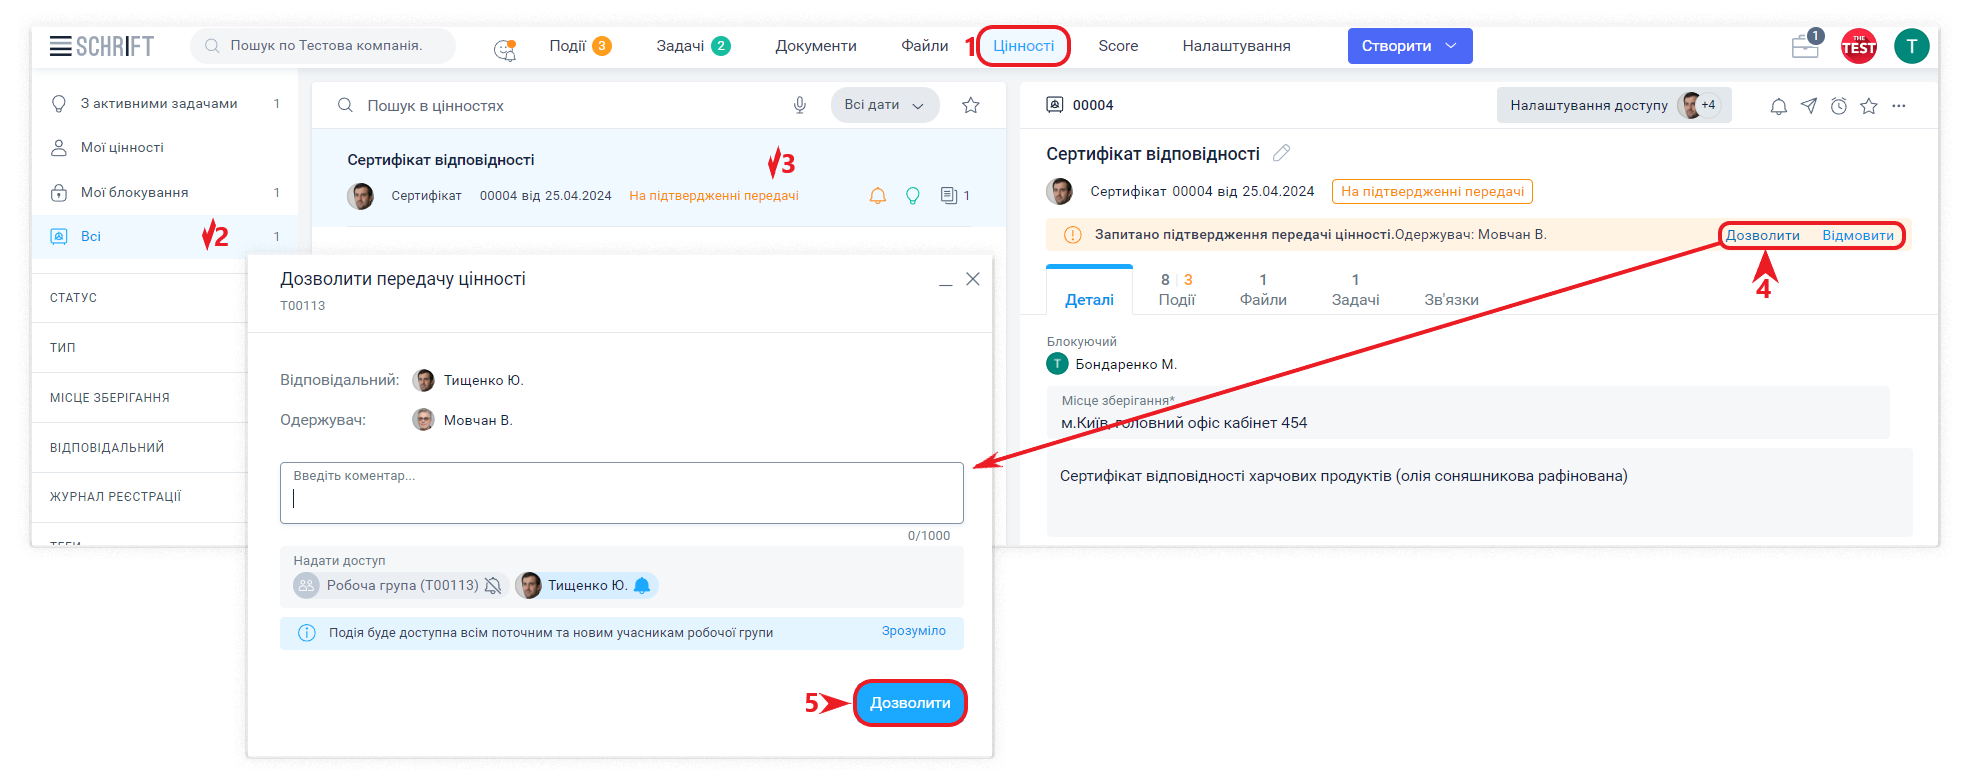Expand the СТАТУС filter section
Image resolution: width=1966 pixels, height=782 pixels.
tap(140, 298)
